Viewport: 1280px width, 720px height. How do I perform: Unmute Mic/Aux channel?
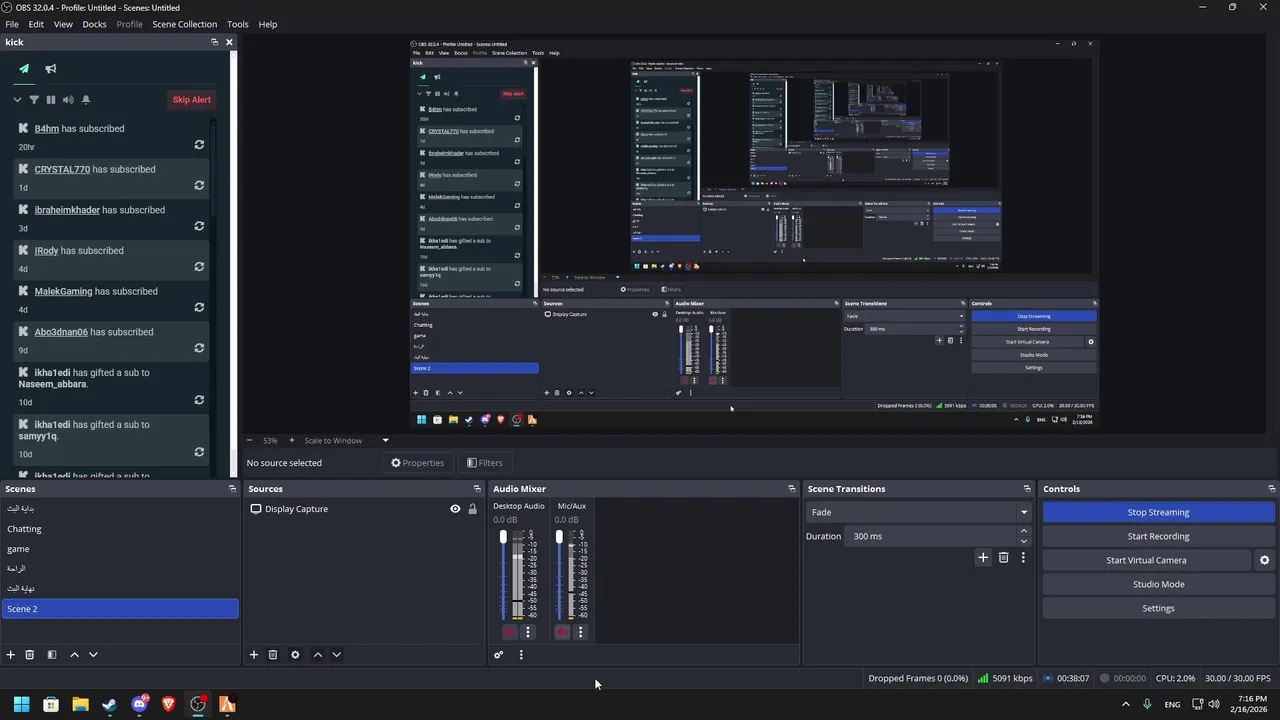point(562,632)
